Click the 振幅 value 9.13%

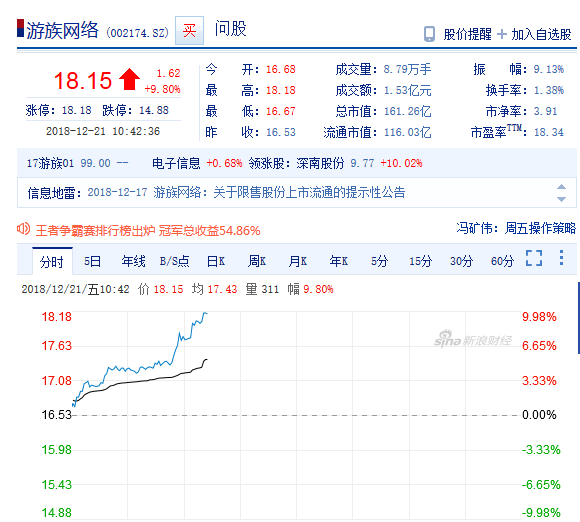click(549, 69)
